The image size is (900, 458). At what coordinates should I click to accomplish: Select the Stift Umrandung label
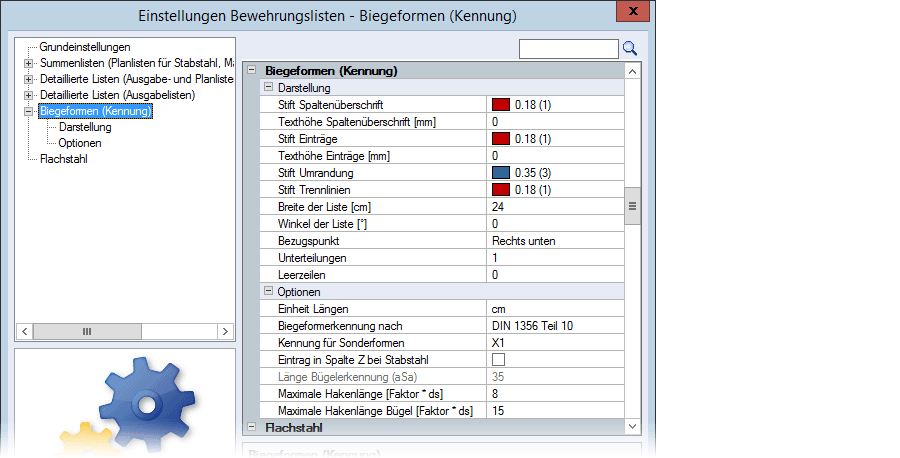[x=316, y=172]
